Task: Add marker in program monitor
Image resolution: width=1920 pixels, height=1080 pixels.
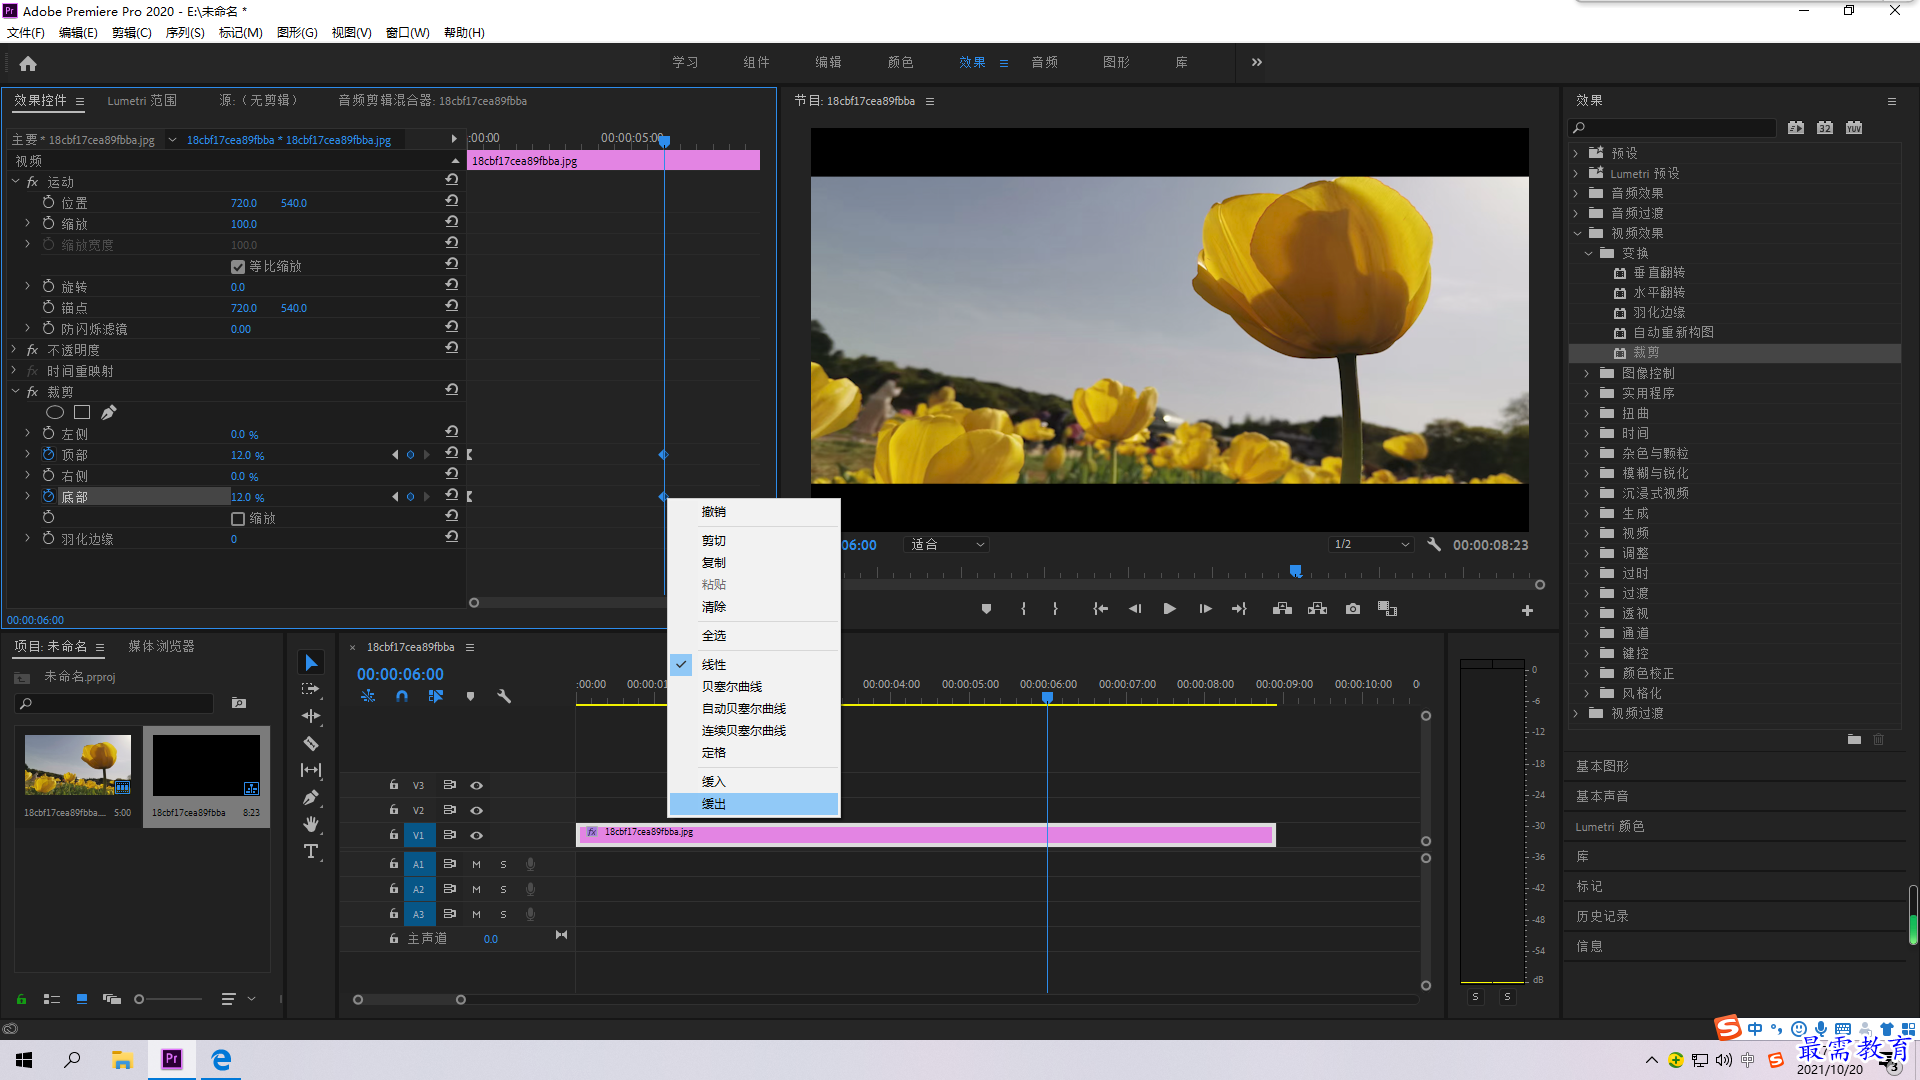Action: tap(986, 609)
